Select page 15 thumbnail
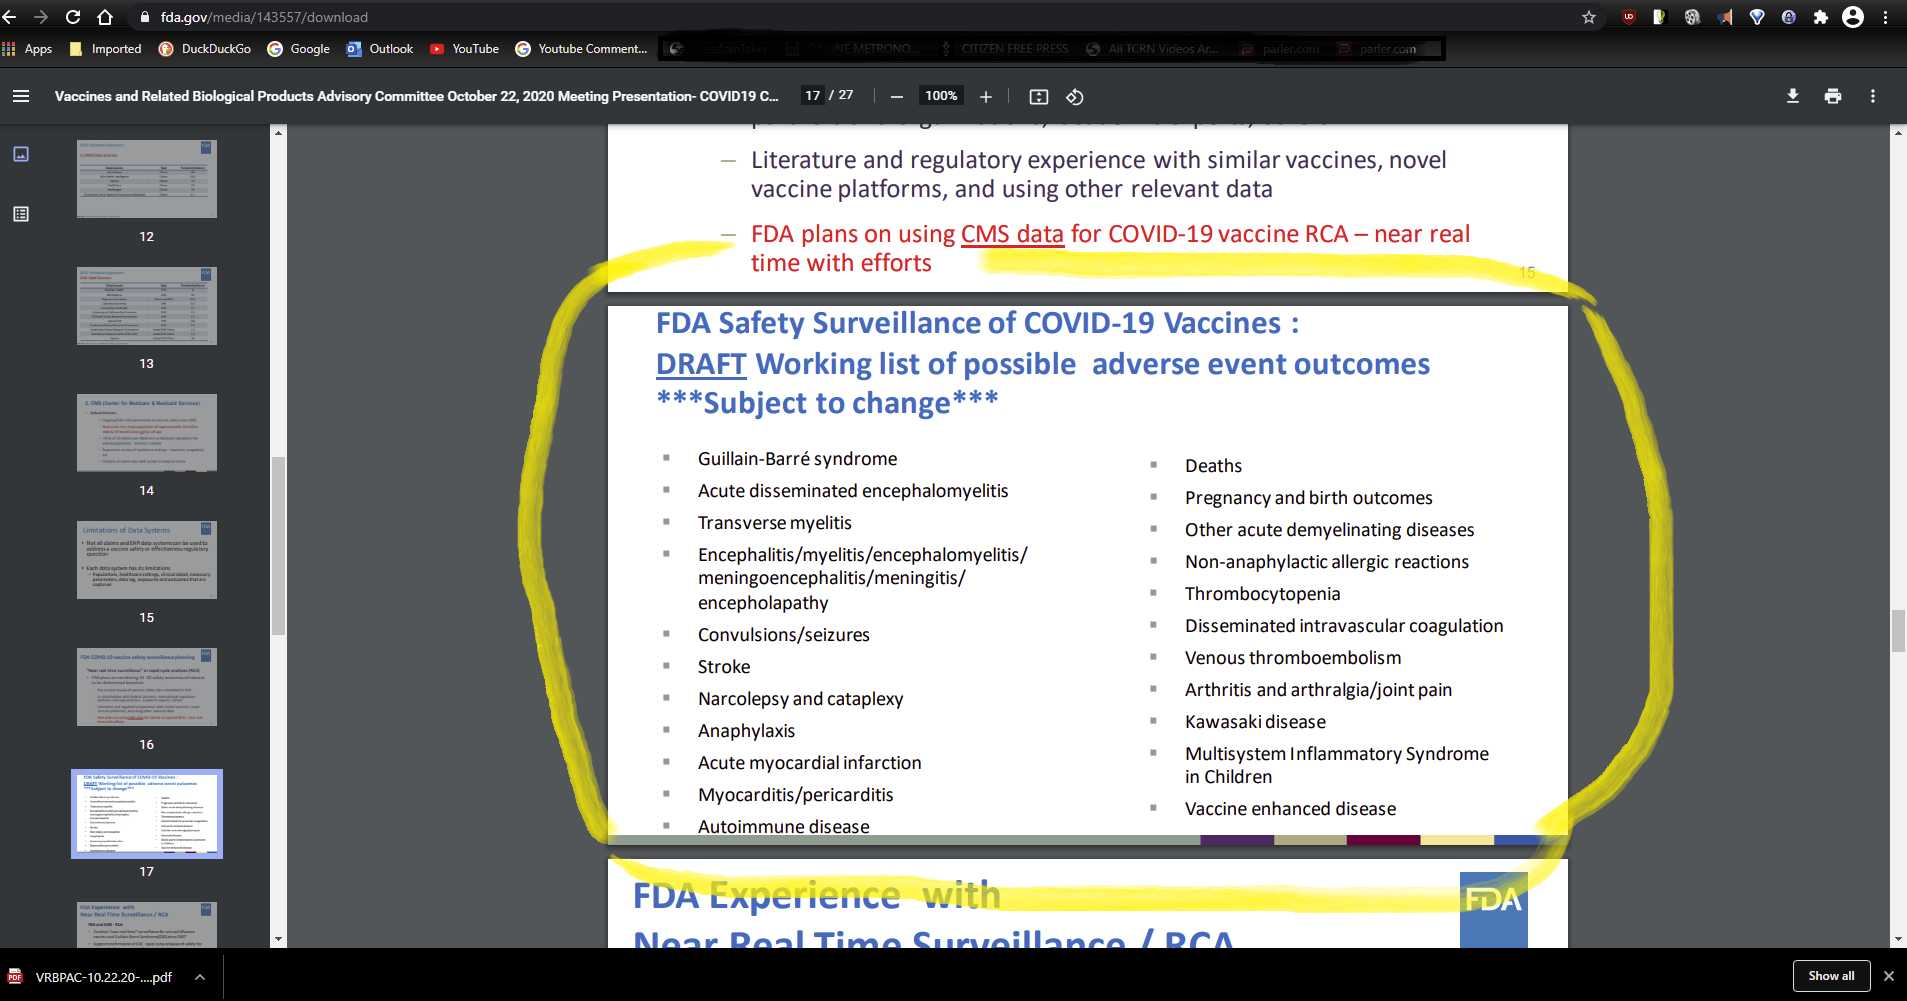This screenshot has width=1907, height=1001. [147, 560]
